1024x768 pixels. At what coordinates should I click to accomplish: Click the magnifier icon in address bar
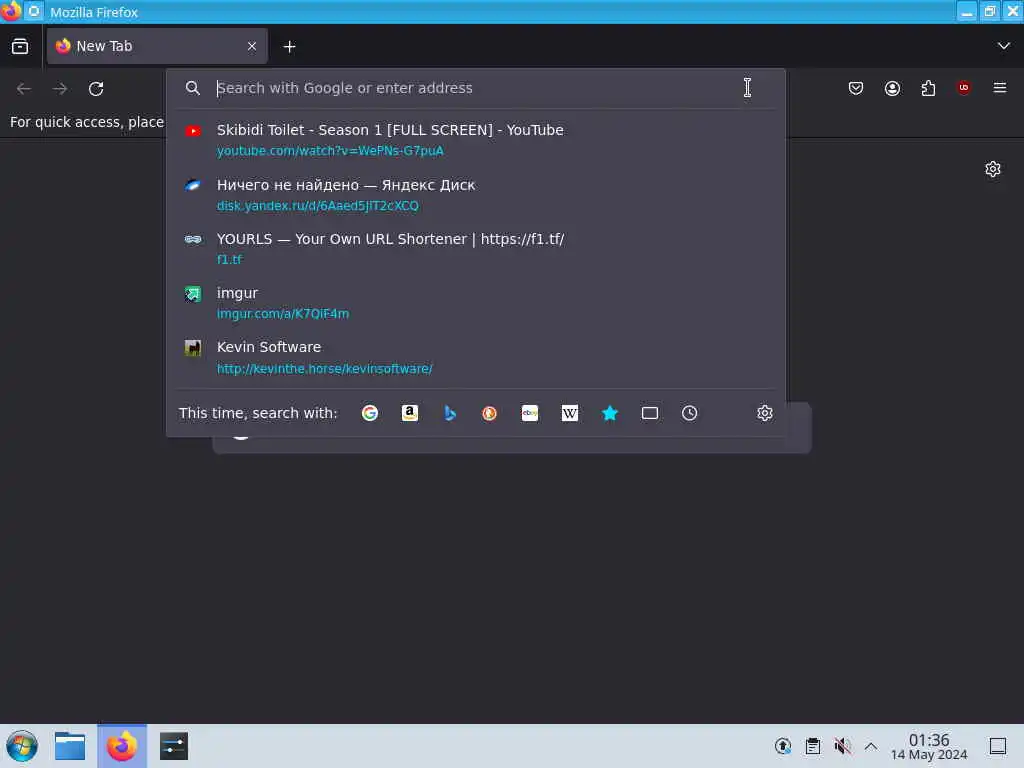(193, 88)
